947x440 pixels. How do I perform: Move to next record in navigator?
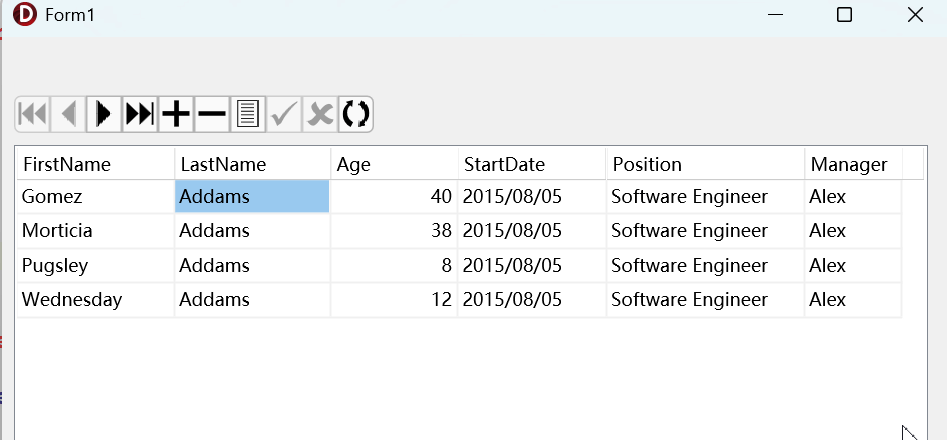104,114
